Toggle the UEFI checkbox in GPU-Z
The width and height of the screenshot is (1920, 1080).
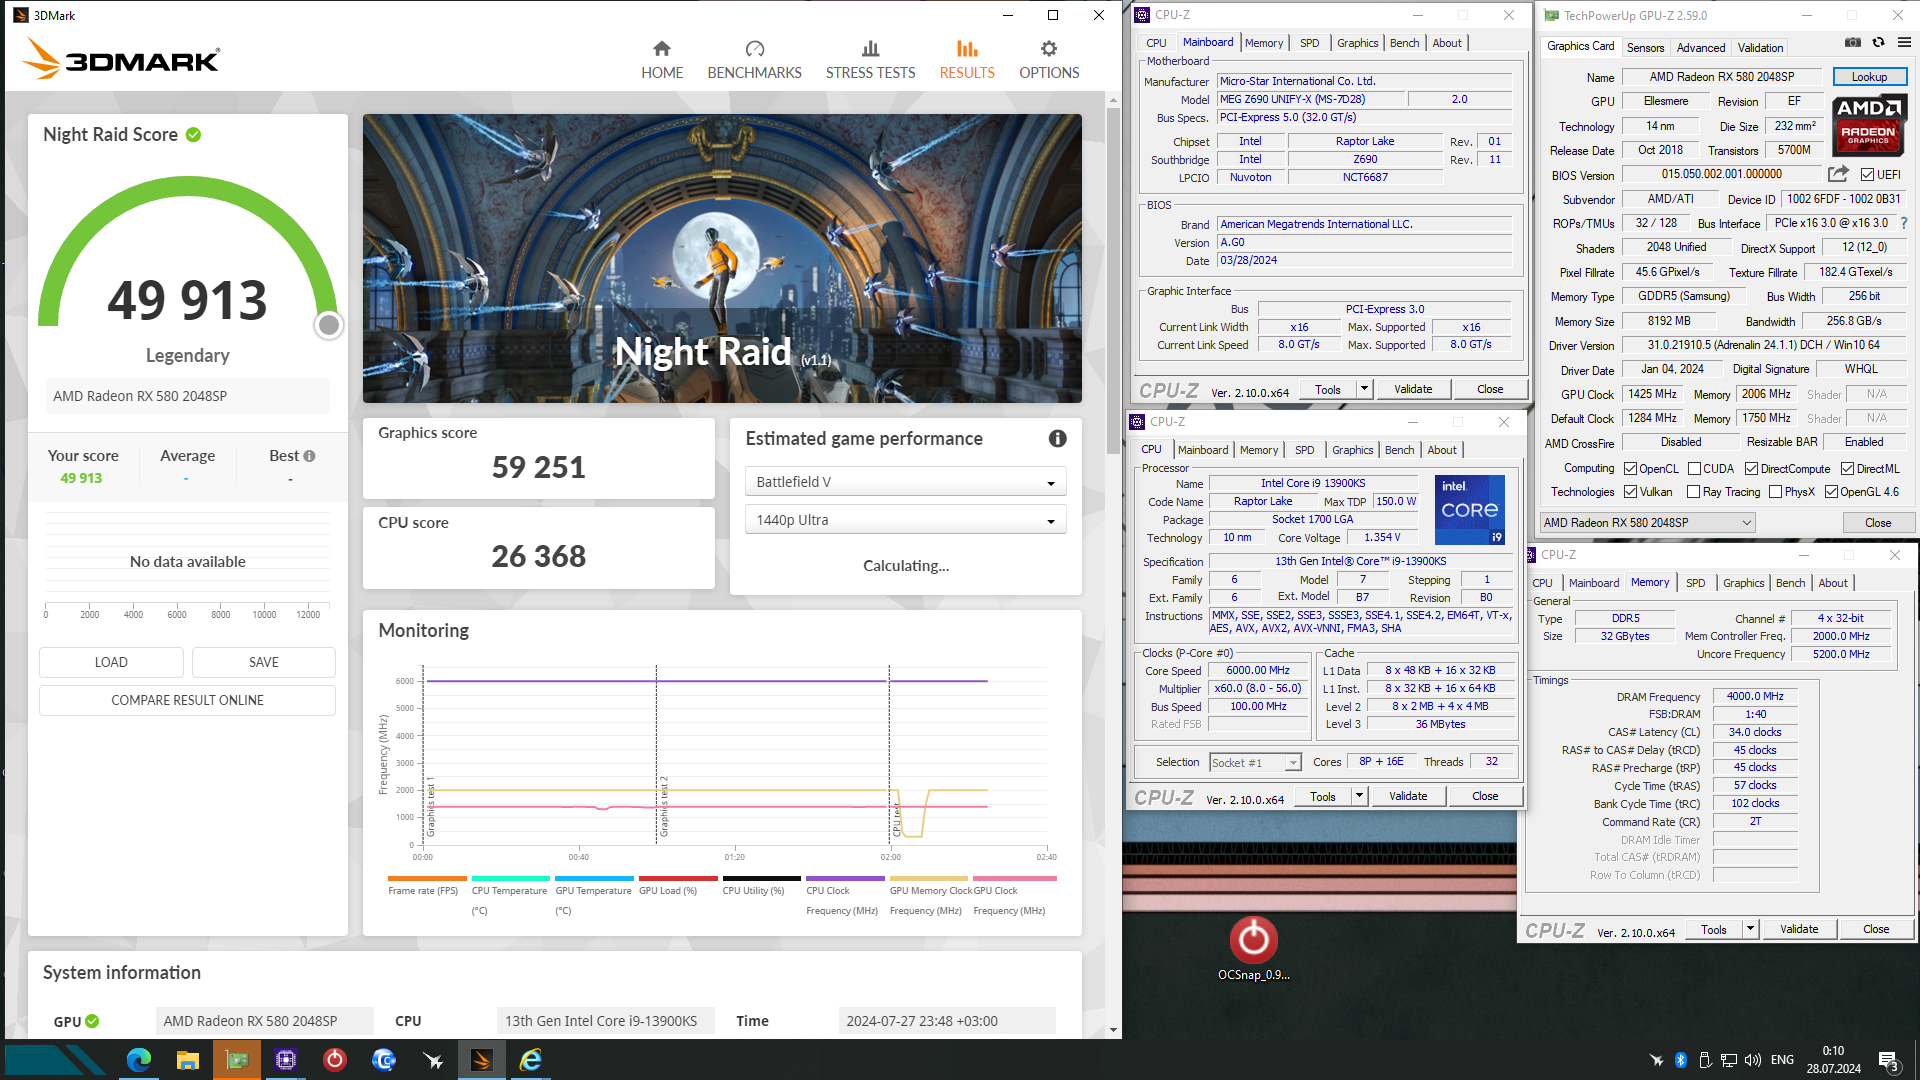point(1867,175)
